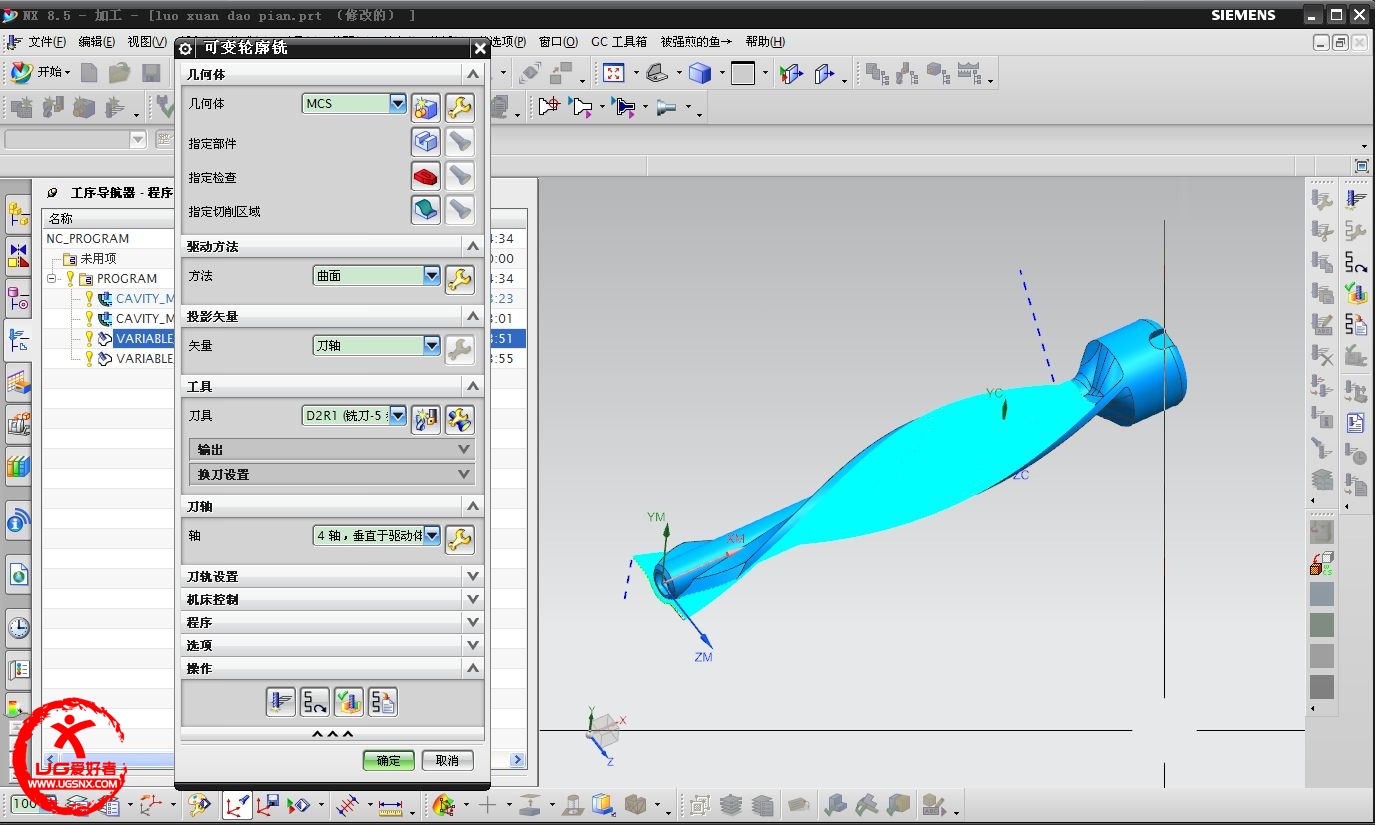
Task: Open the 帮助(H) menu
Action: 765,41
